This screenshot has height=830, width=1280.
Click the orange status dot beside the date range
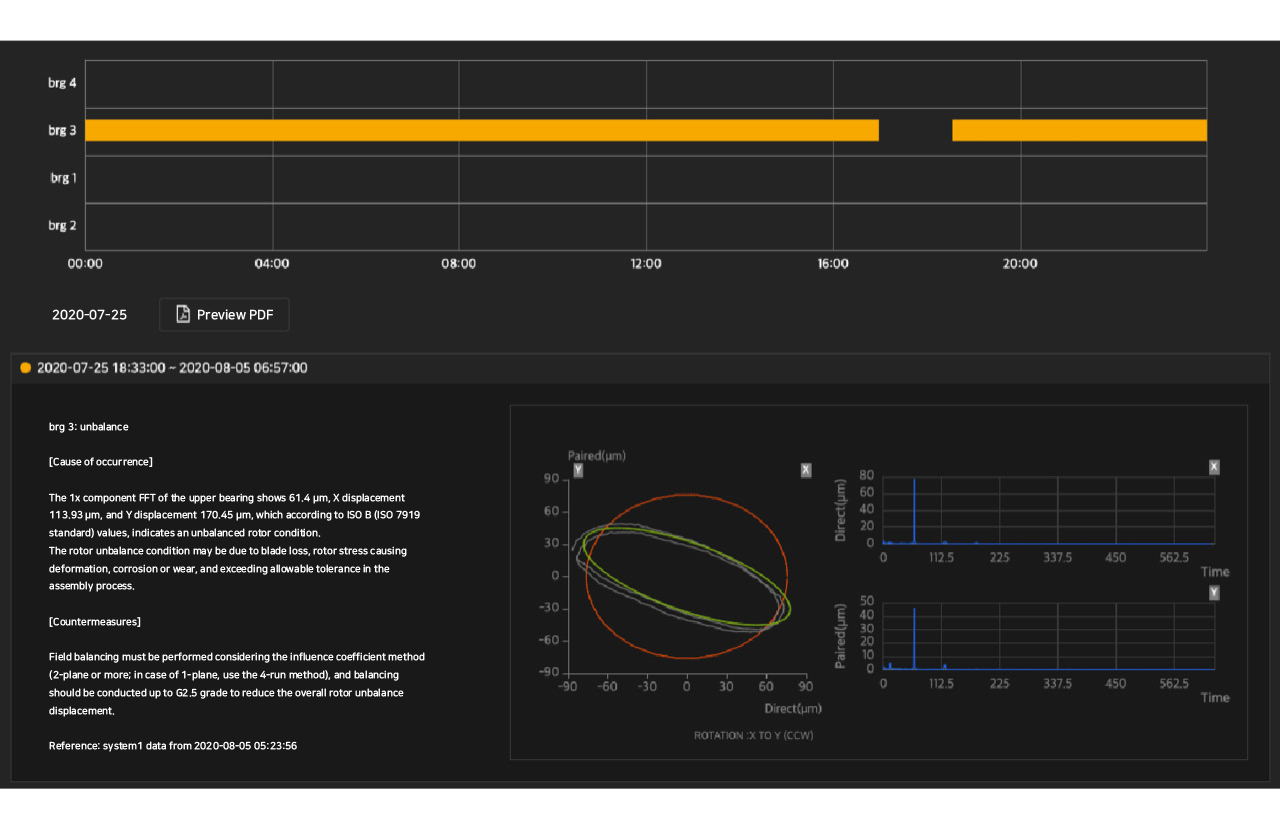tap(26, 368)
